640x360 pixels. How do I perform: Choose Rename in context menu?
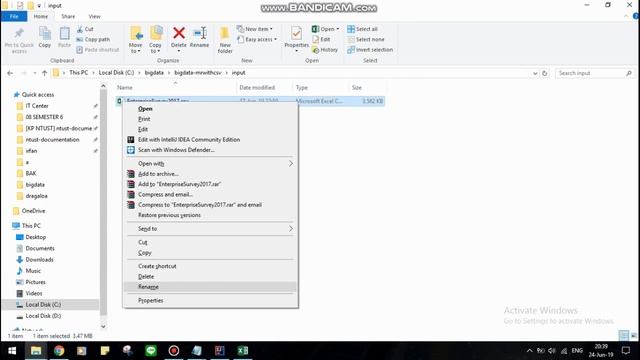210,287
